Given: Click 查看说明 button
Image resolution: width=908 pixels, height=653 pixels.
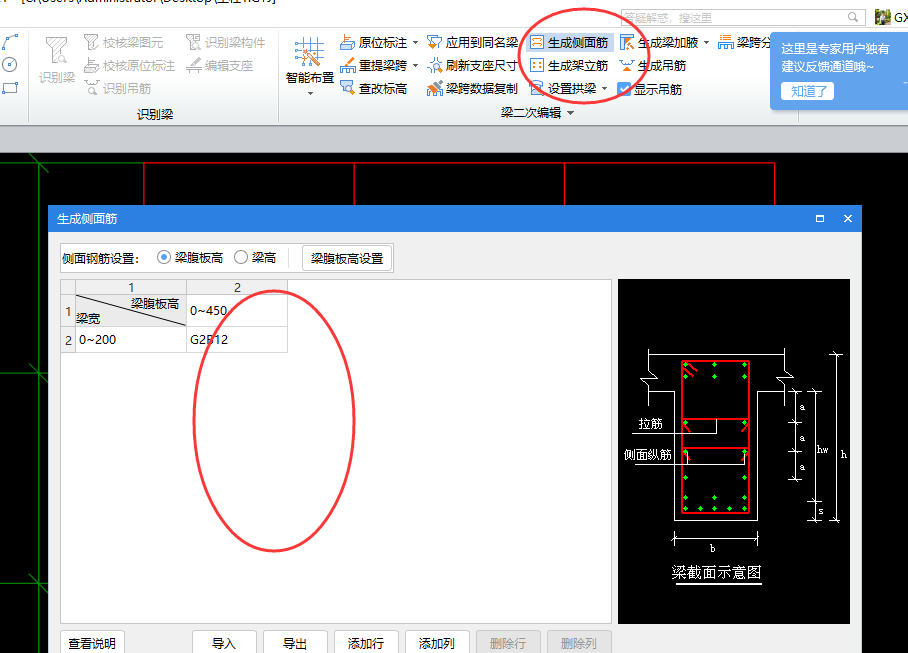Looking at the screenshot, I should (92, 642).
